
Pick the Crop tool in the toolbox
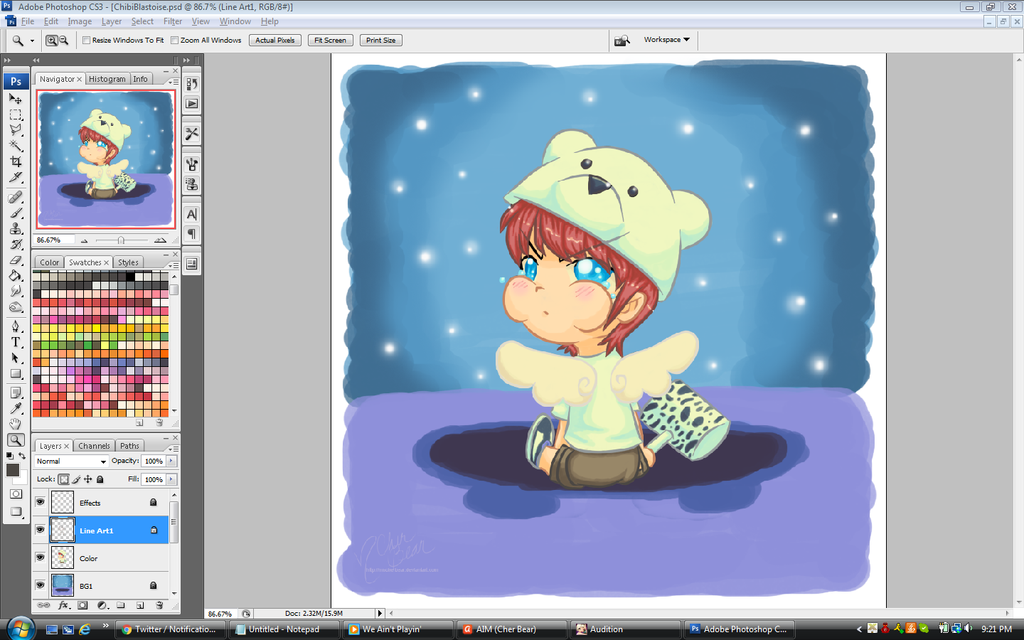[x=16, y=162]
